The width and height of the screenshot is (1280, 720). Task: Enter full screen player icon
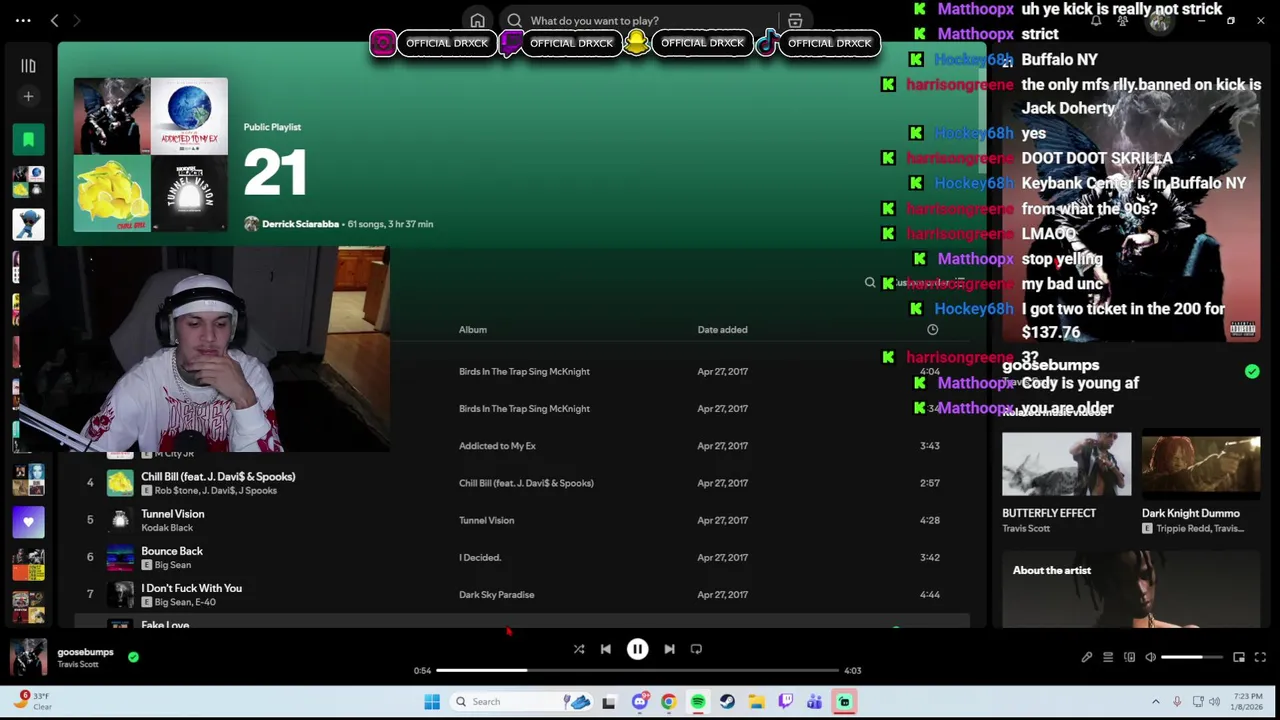pos(1260,657)
